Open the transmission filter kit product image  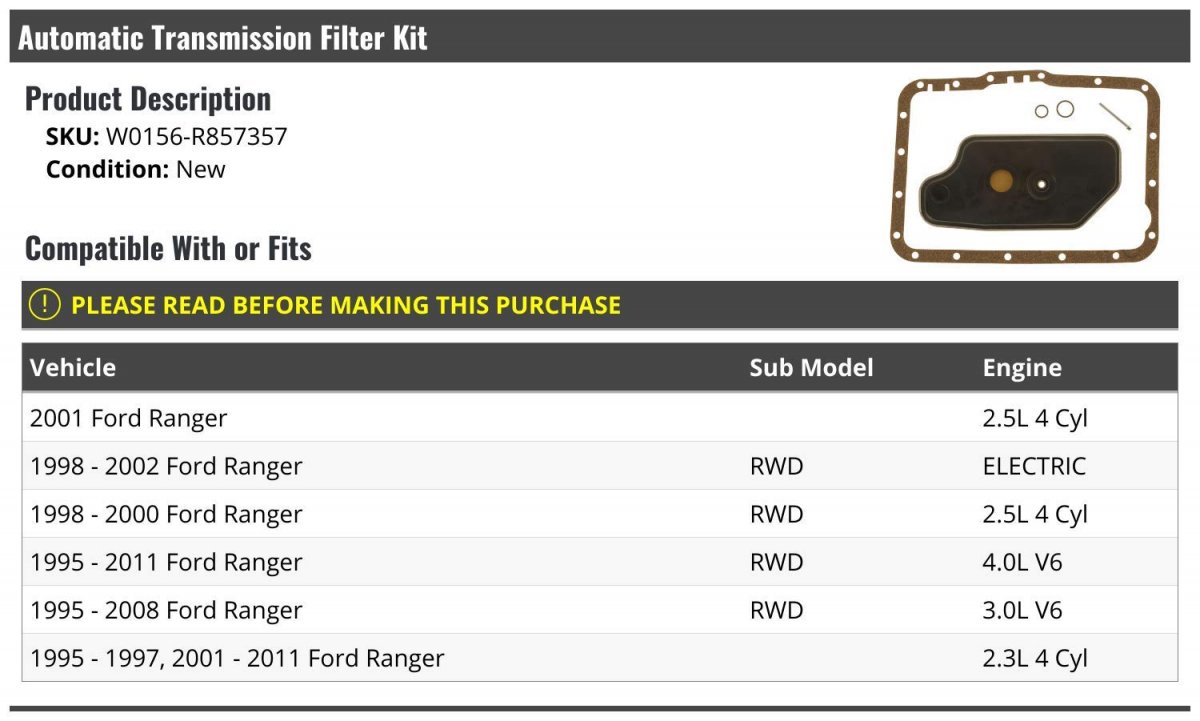[x=1026, y=166]
